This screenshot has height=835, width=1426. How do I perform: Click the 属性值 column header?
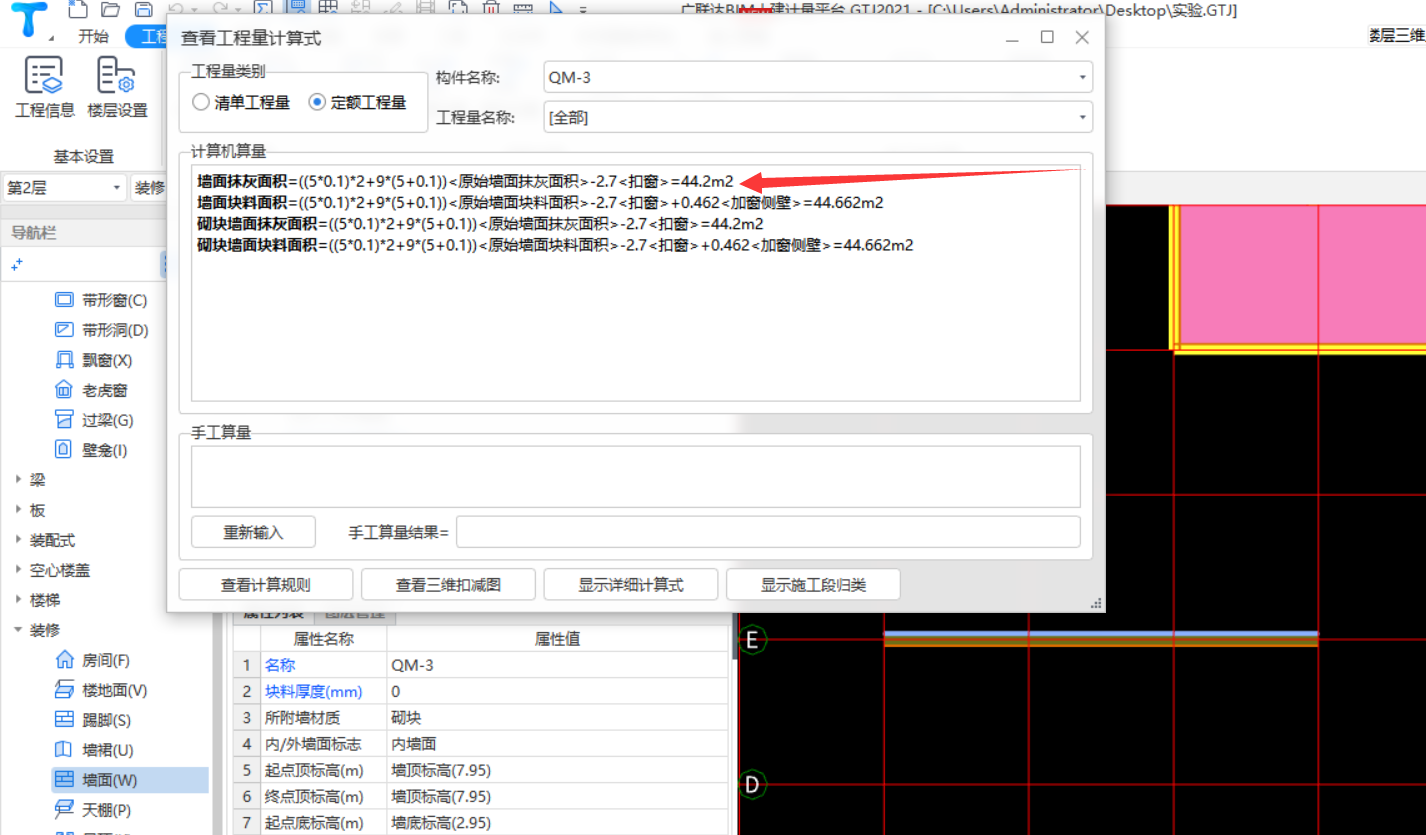point(557,639)
